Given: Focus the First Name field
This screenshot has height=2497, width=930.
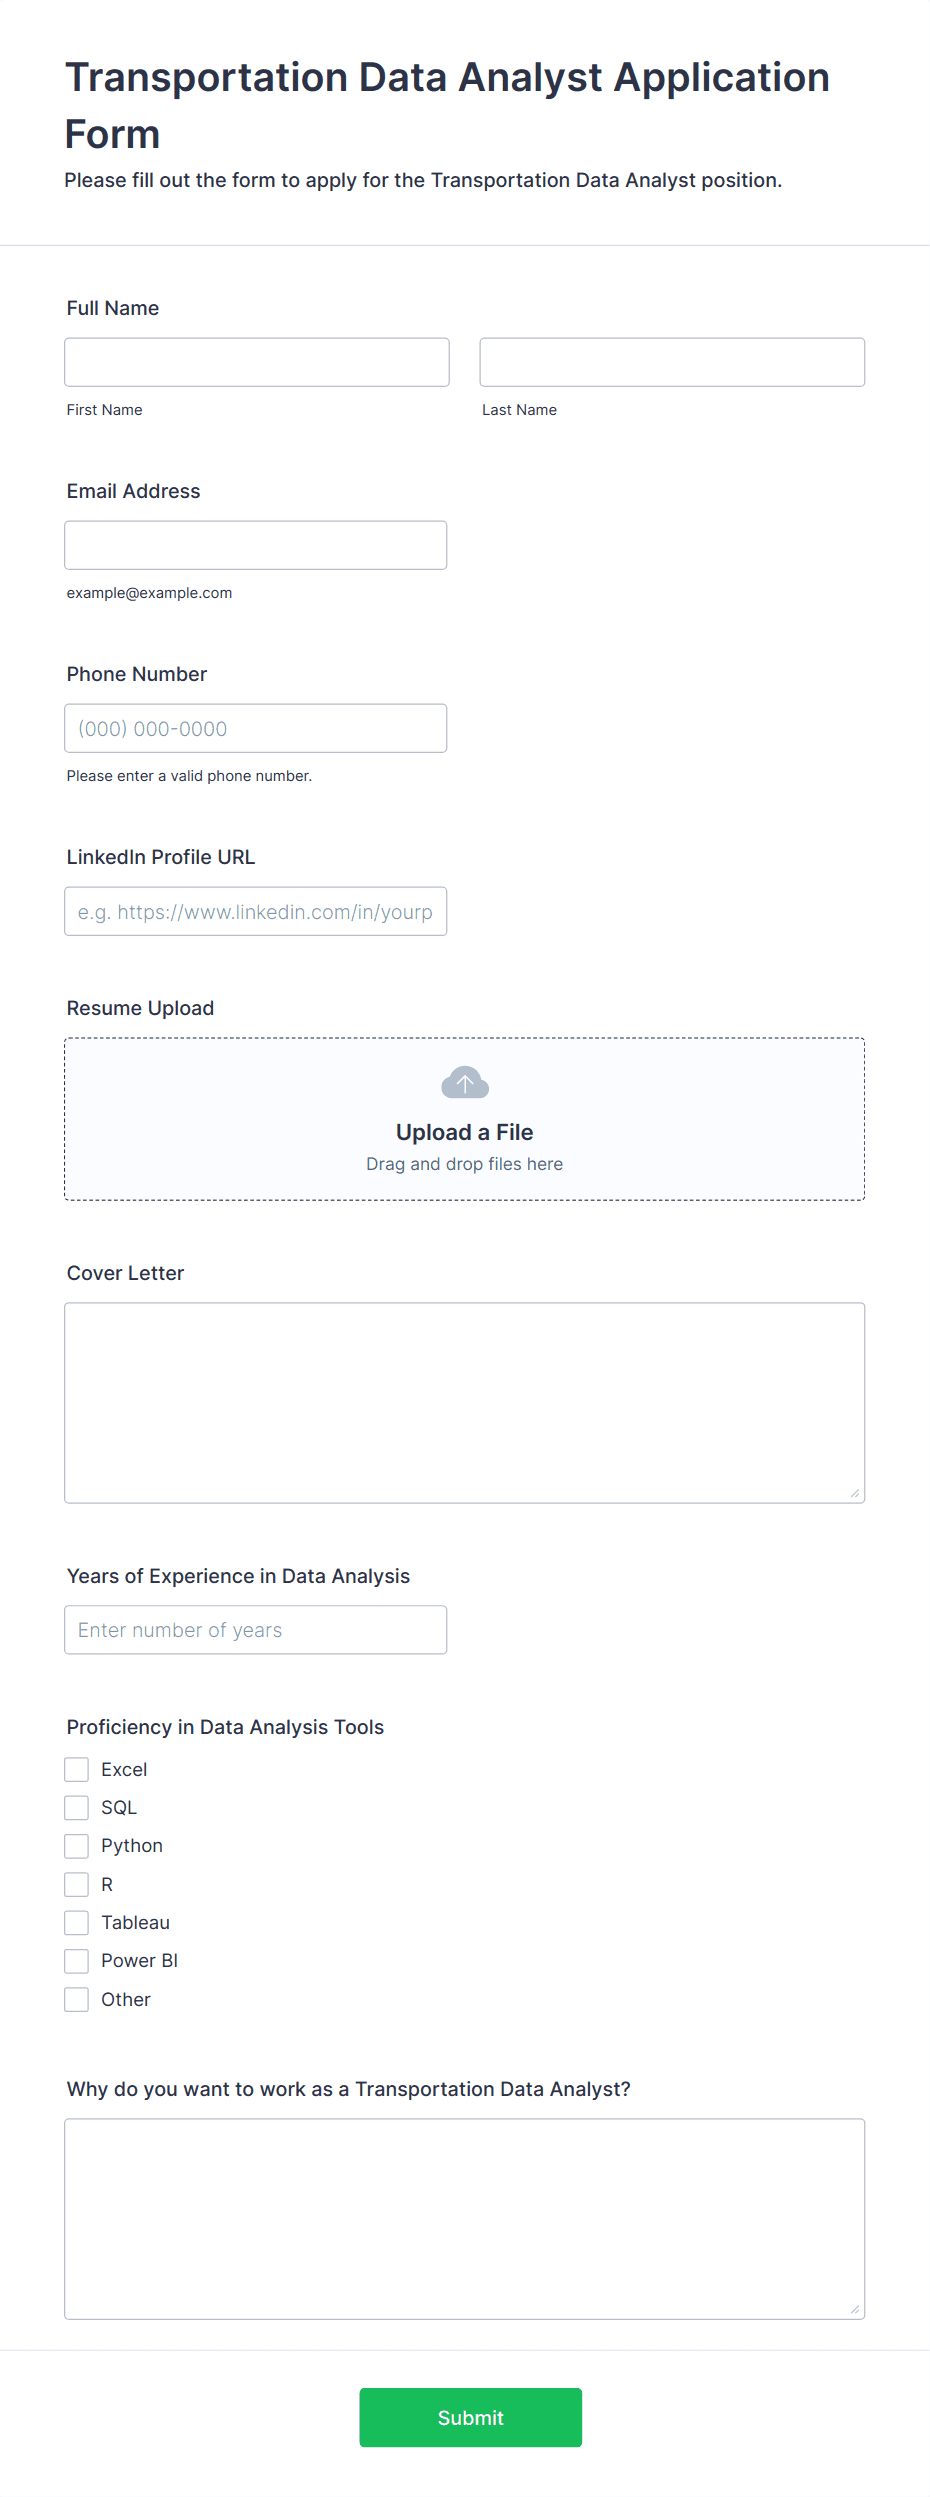Looking at the screenshot, I should click(x=257, y=362).
